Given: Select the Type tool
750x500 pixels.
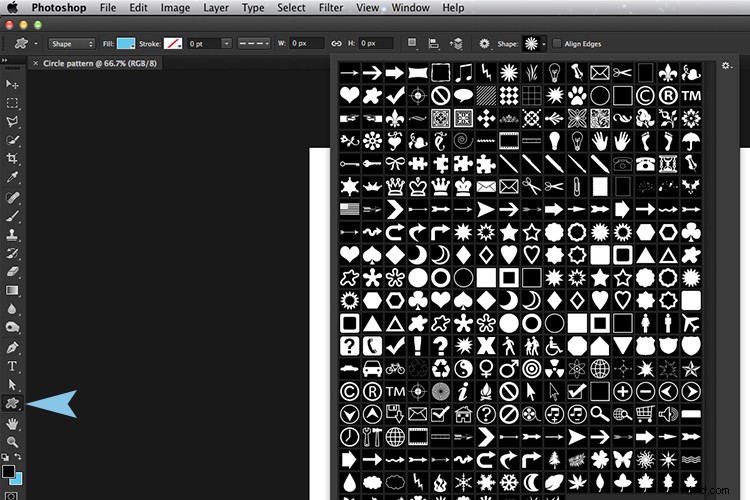Looking at the screenshot, I should pos(13,366).
